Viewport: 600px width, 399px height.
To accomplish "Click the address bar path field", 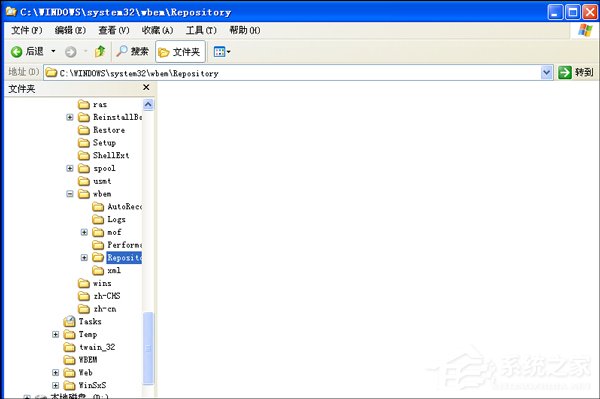I will coord(293,73).
